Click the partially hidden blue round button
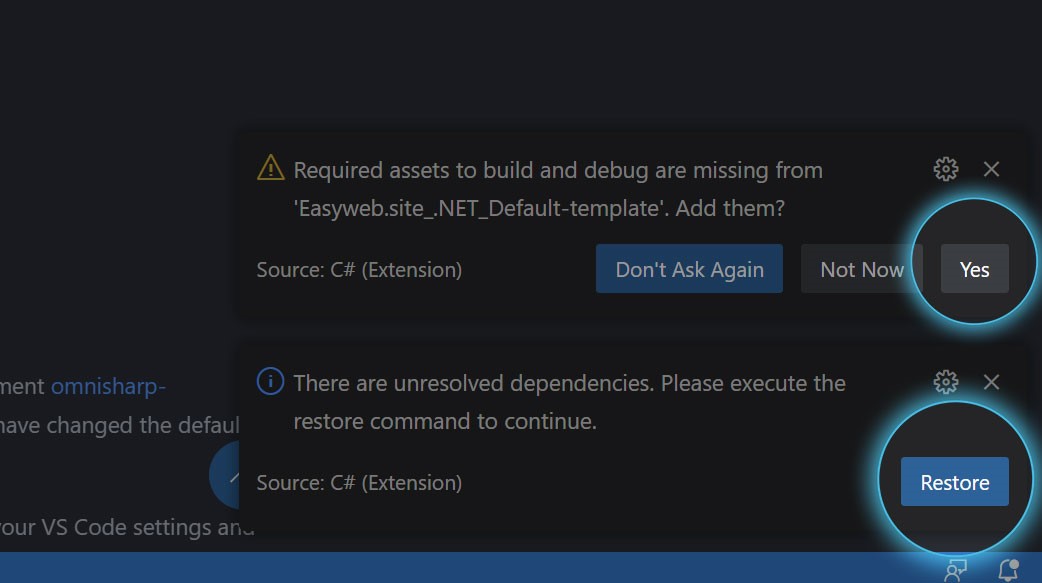 [224, 475]
